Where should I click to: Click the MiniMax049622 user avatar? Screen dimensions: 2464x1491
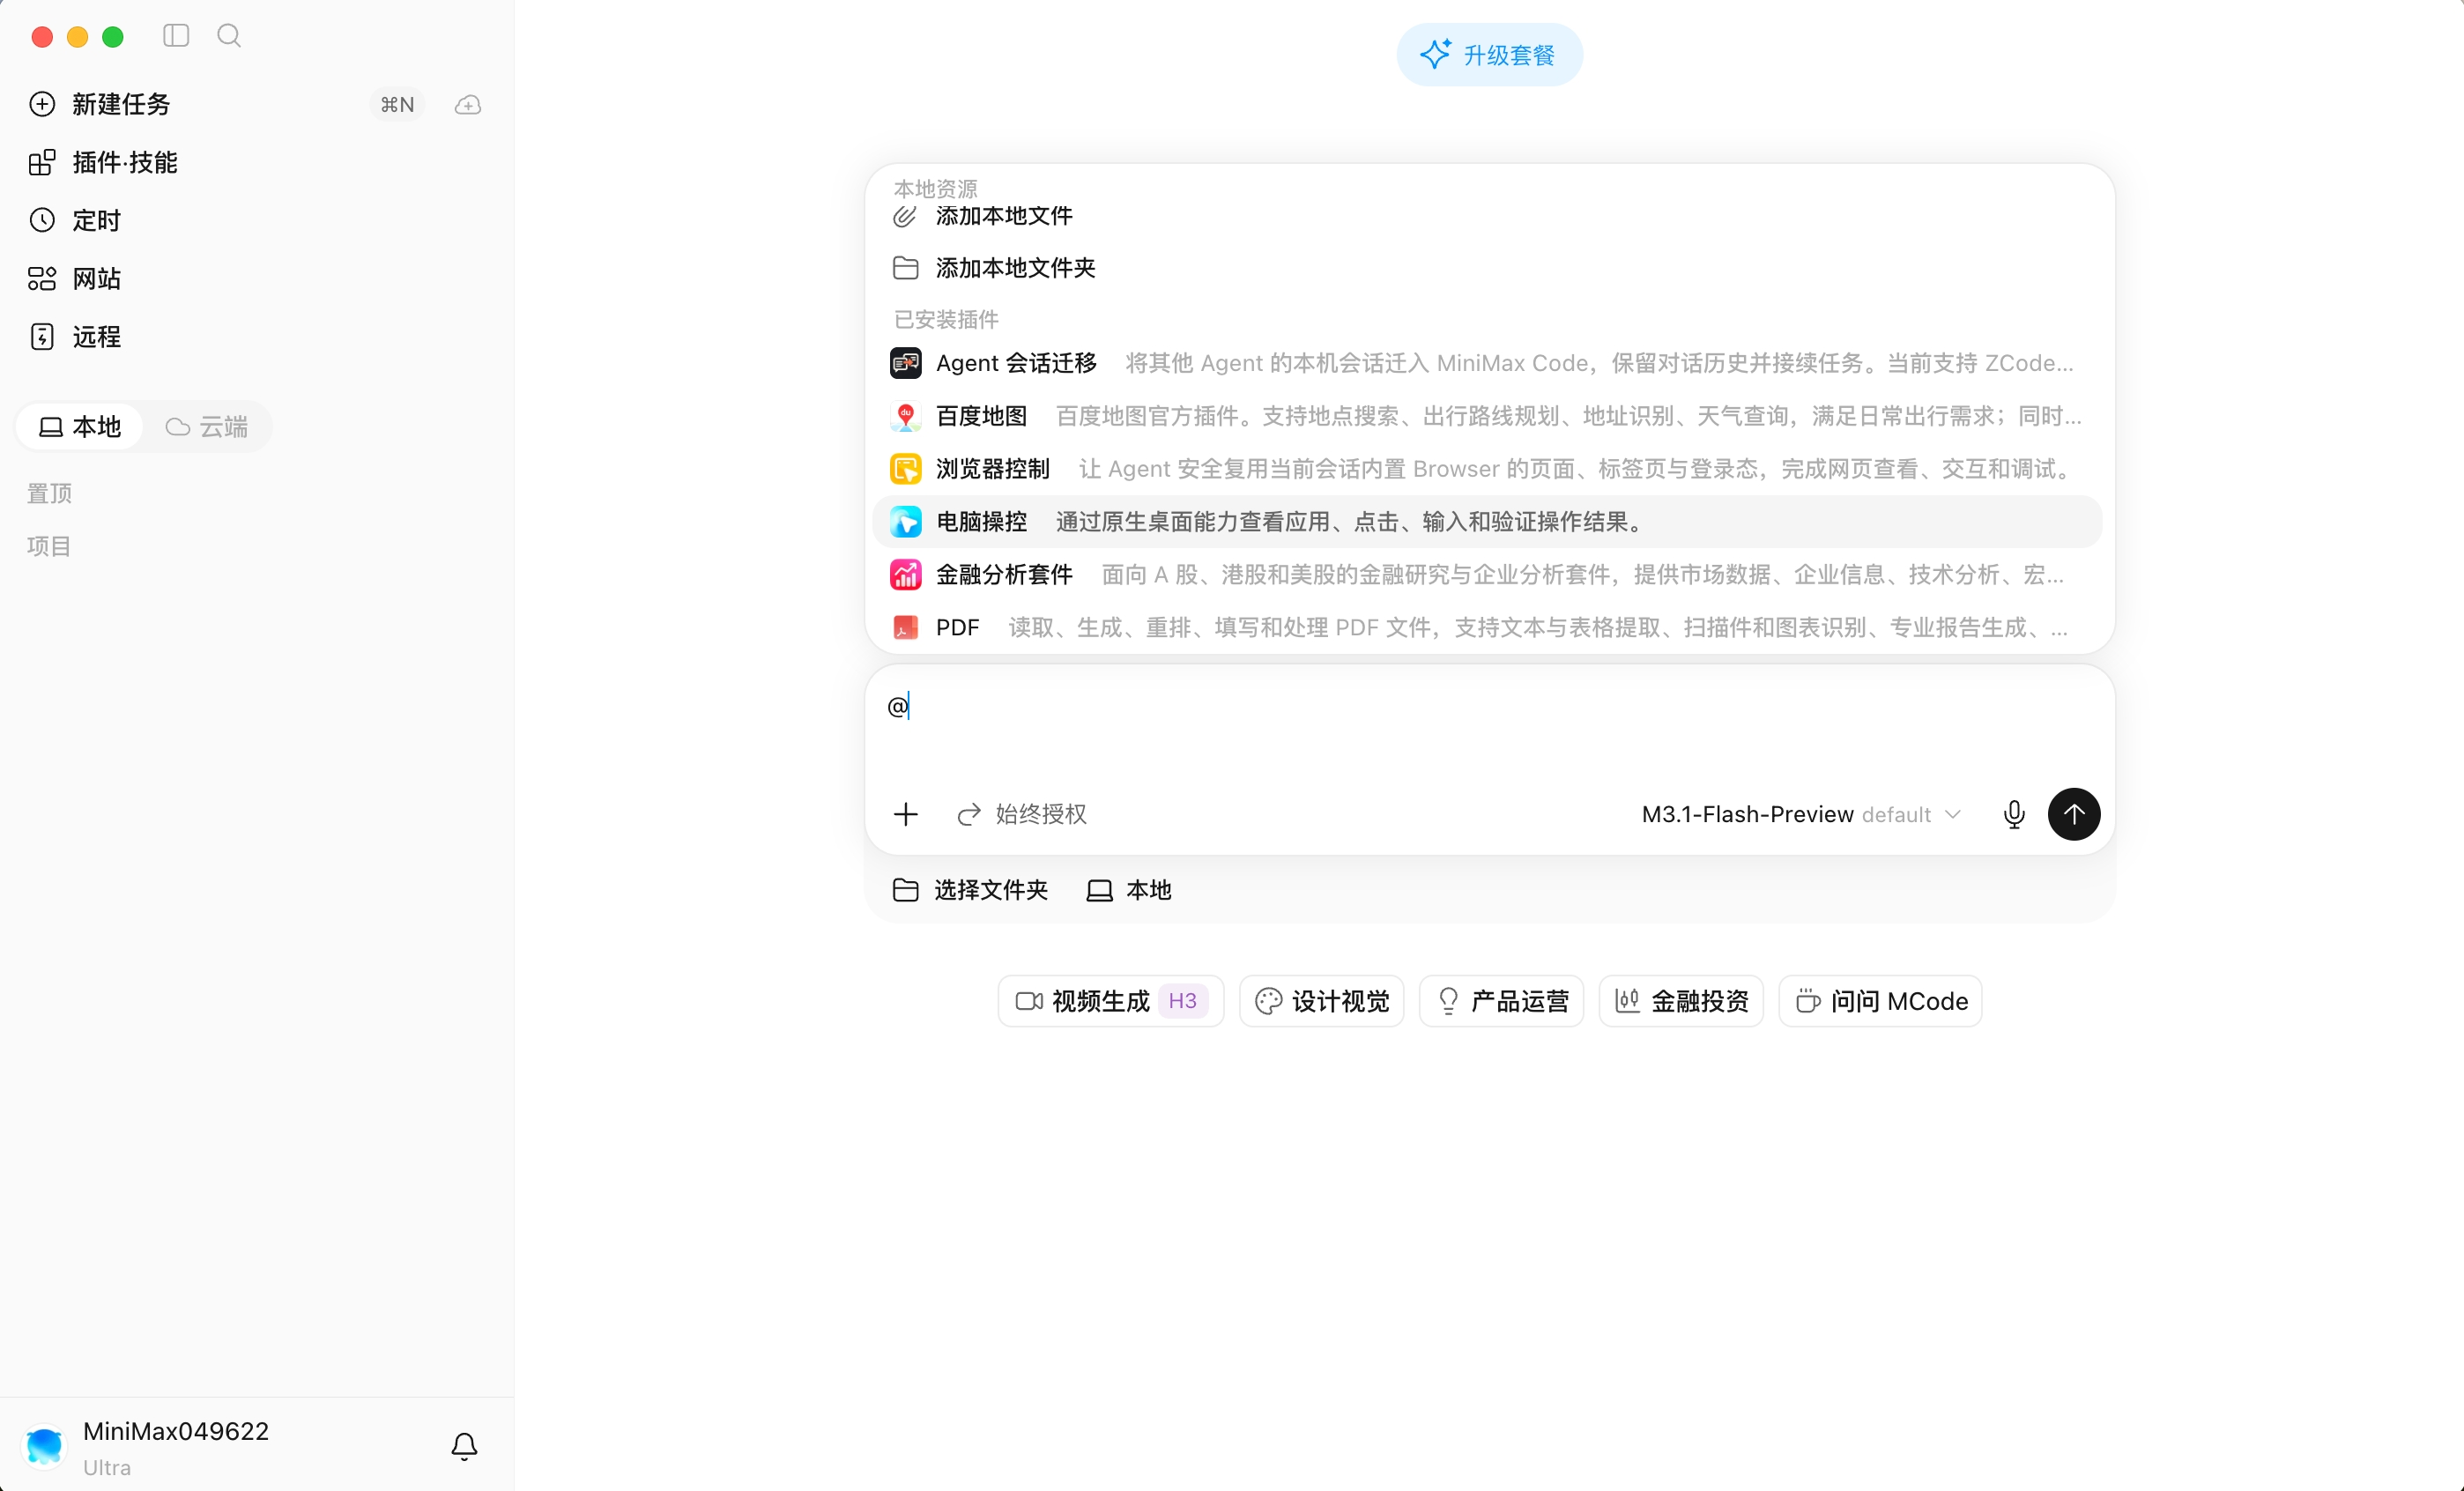pos(44,1447)
